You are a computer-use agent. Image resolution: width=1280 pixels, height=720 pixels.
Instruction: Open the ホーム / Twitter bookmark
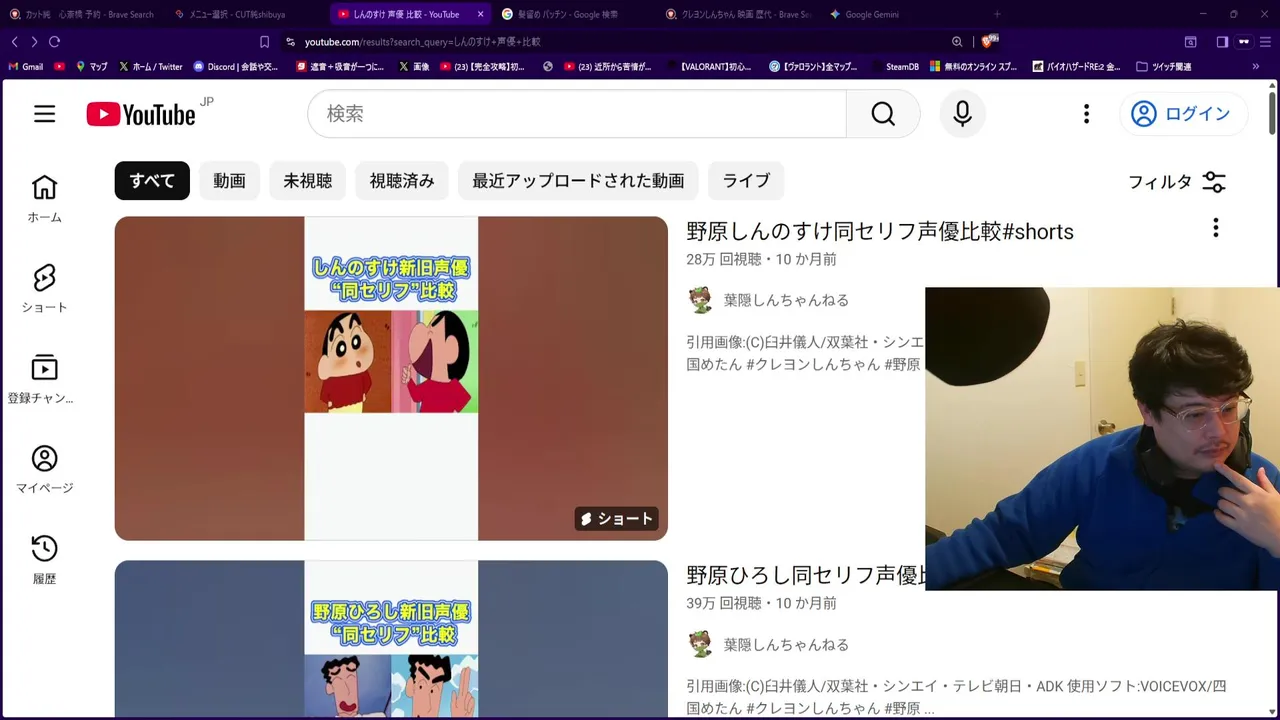(x=150, y=67)
